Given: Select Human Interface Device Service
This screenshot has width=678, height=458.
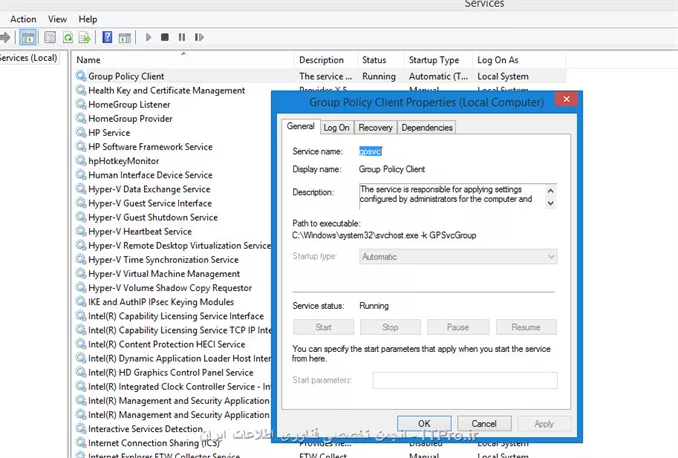Looking at the screenshot, I should pos(150,175).
